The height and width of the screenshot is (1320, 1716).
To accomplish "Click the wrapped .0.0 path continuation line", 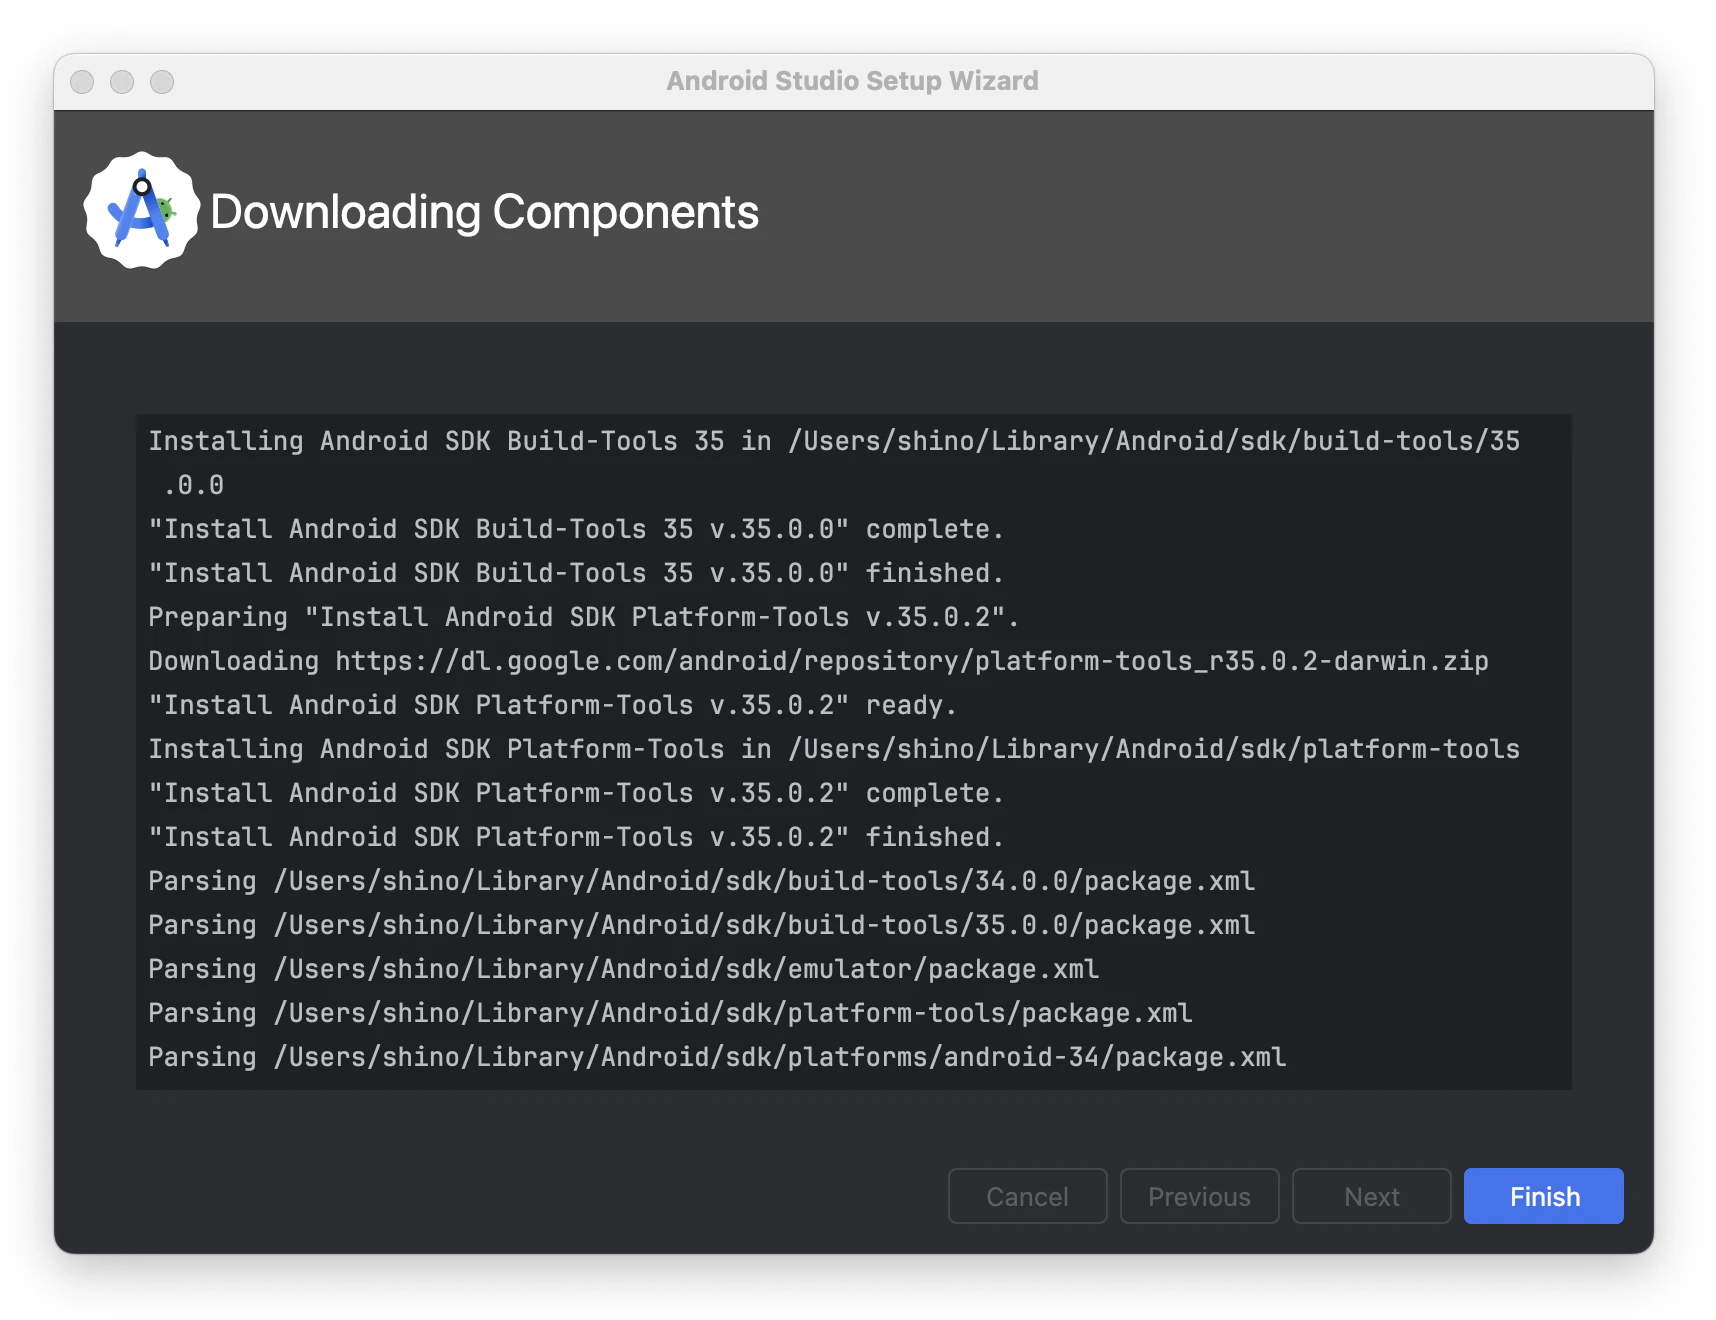I will coord(194,485).
